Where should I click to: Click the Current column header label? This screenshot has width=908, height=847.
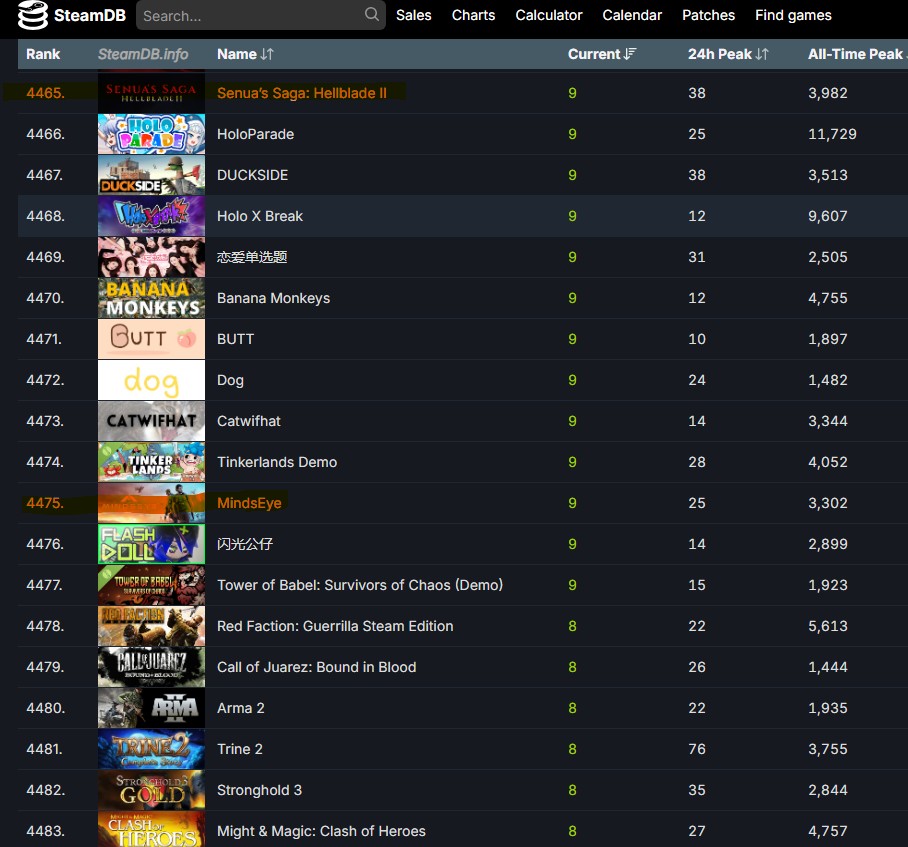click(594, 54)
